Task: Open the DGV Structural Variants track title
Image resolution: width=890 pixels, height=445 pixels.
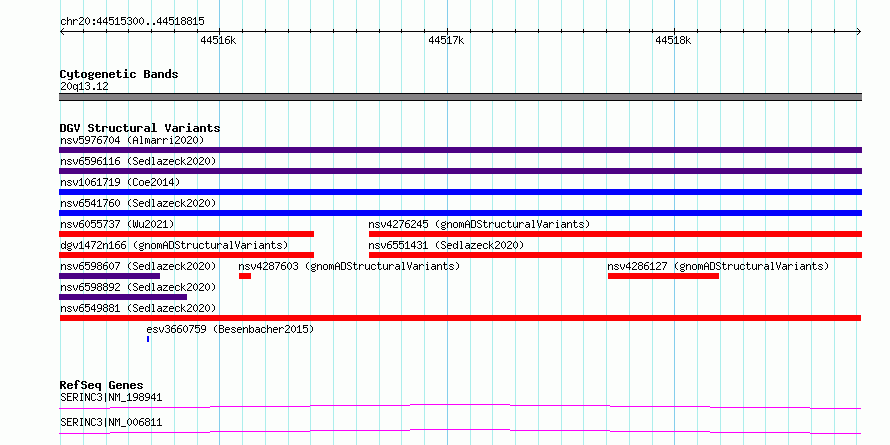Action: click(x=140, y=128)
